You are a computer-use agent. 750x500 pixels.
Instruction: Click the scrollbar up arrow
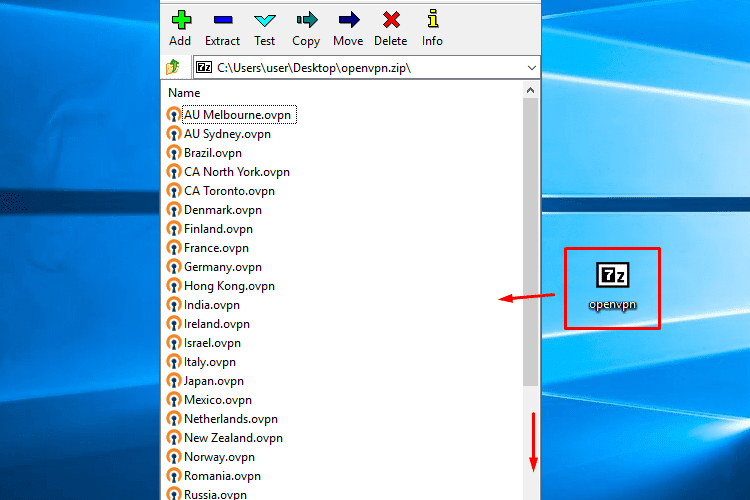[530, 90]
